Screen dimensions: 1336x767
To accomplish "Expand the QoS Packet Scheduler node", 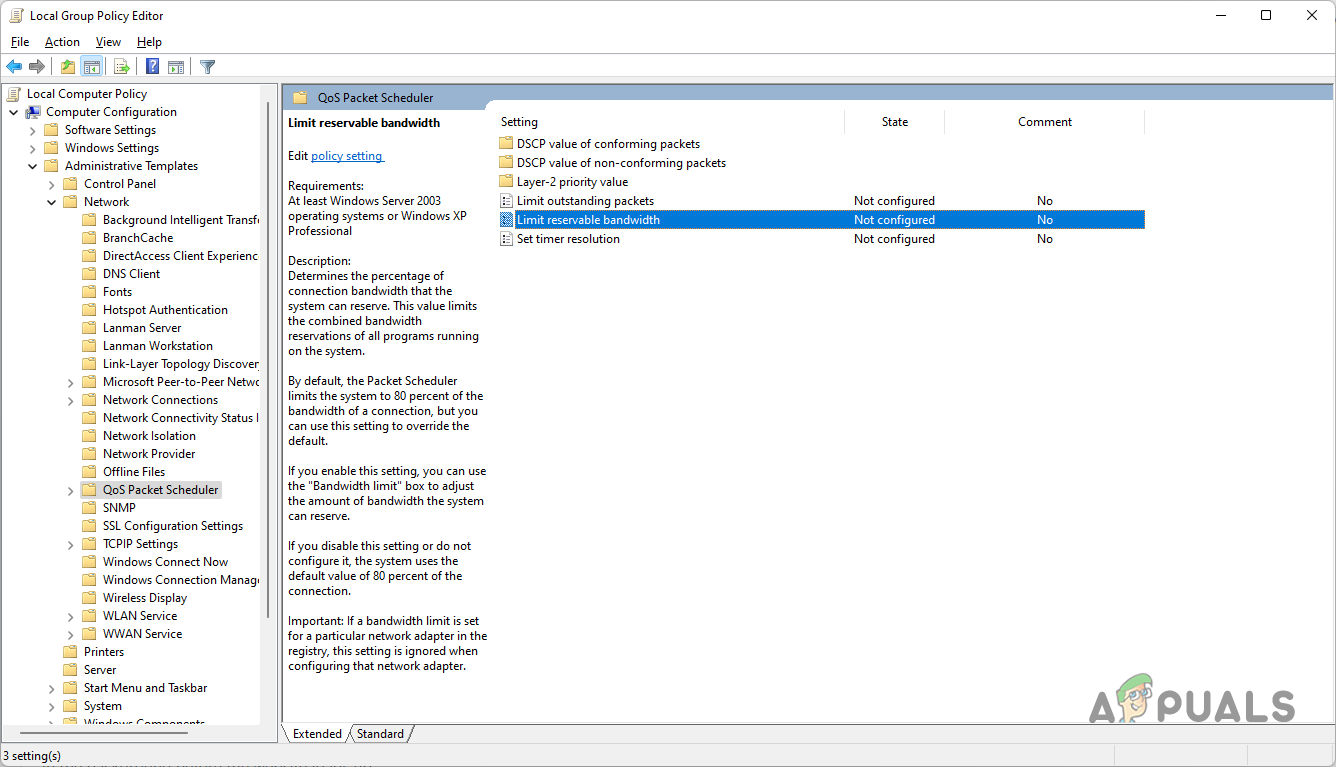I will click(x=71, y=490).
